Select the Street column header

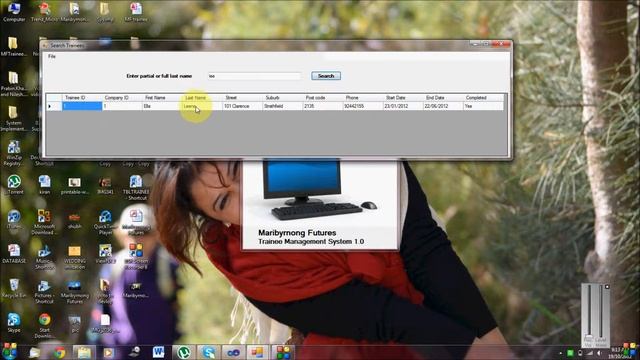pyautogui.click(x=242, y=98)
